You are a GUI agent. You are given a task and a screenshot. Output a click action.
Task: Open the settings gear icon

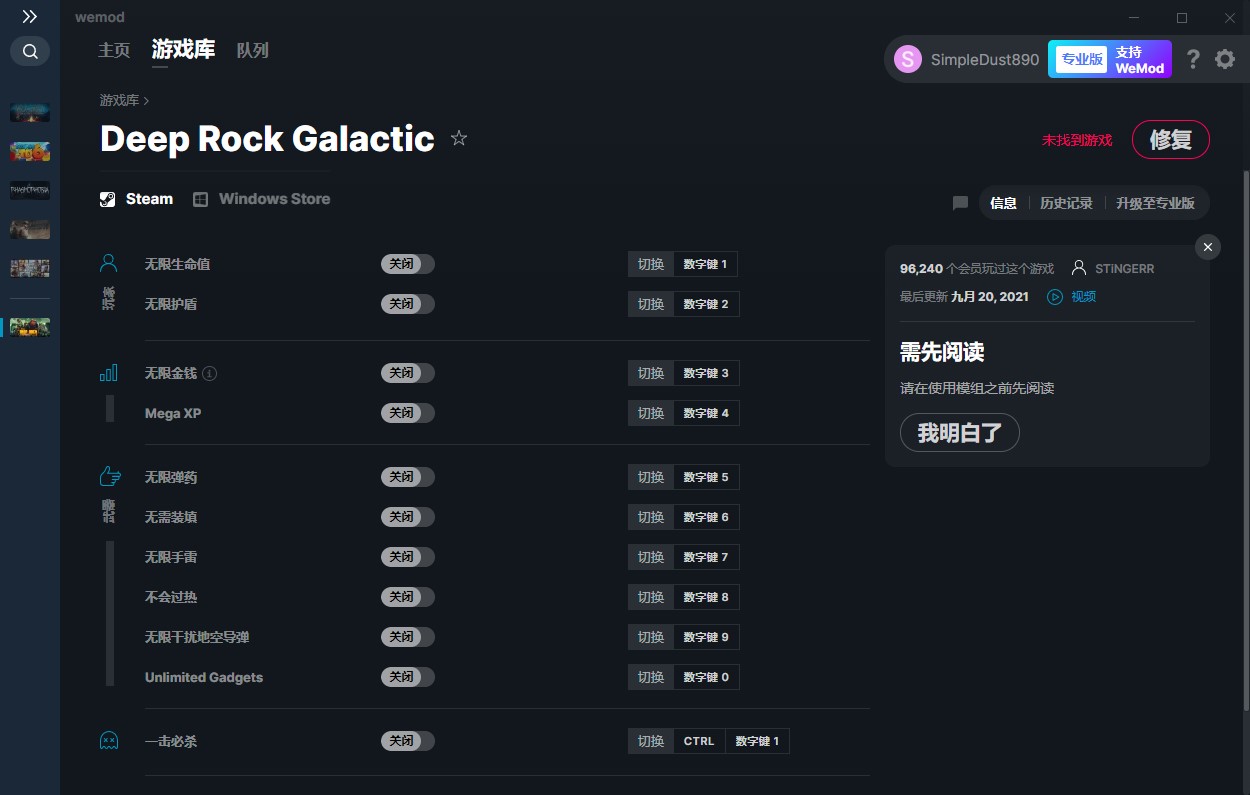(1225, 59)
